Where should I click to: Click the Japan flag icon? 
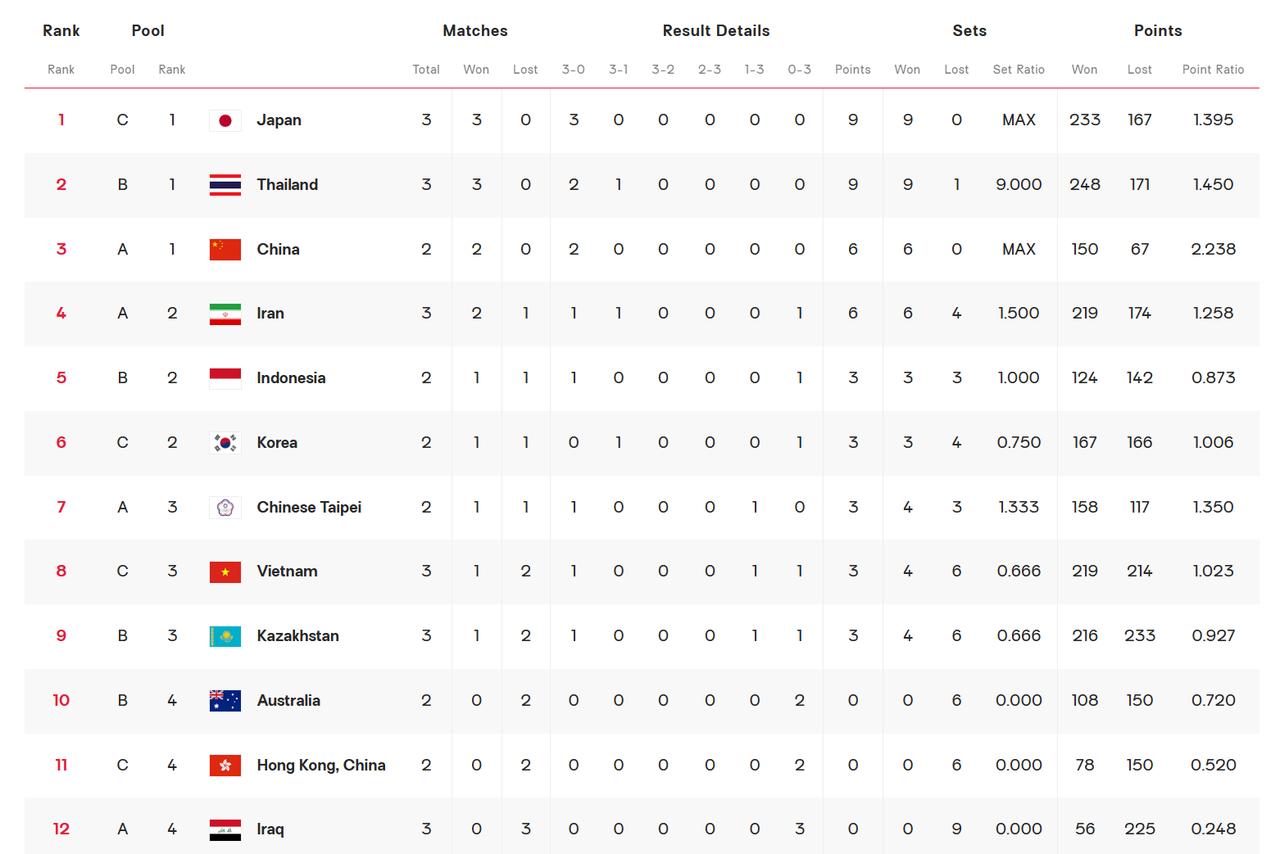point(225,120)
